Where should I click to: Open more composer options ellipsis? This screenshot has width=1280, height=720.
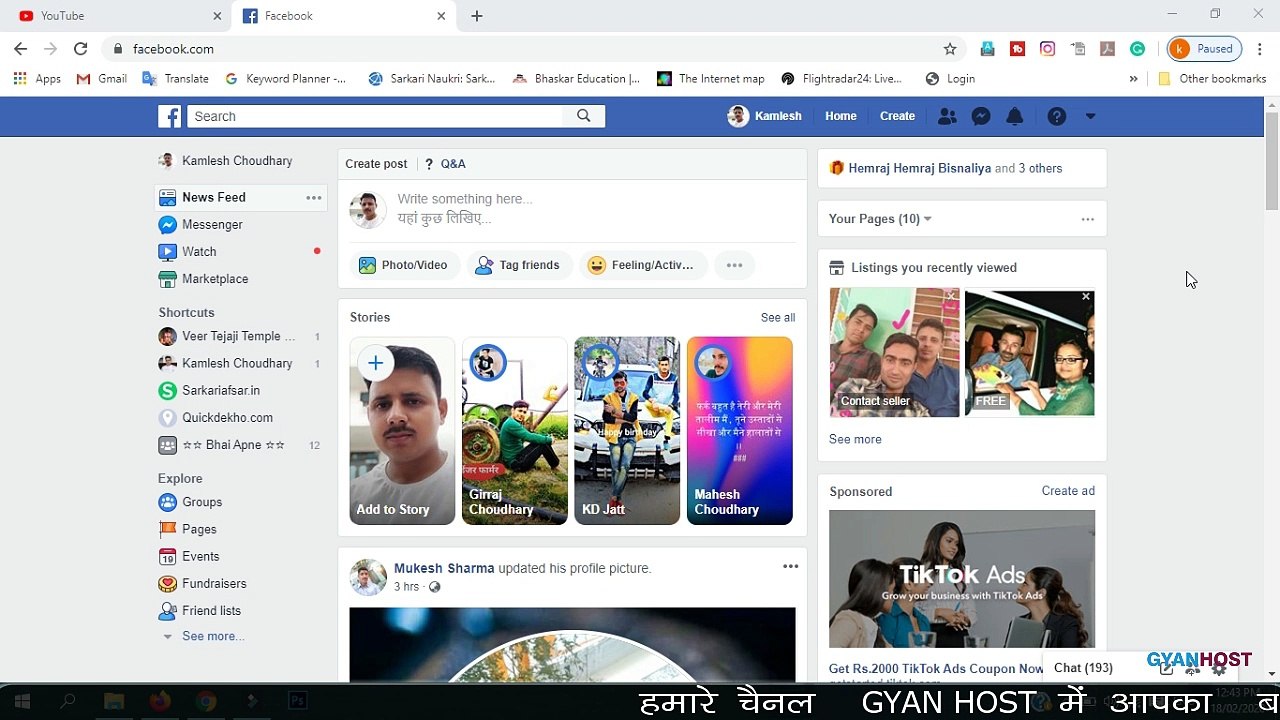click(734, 265)
